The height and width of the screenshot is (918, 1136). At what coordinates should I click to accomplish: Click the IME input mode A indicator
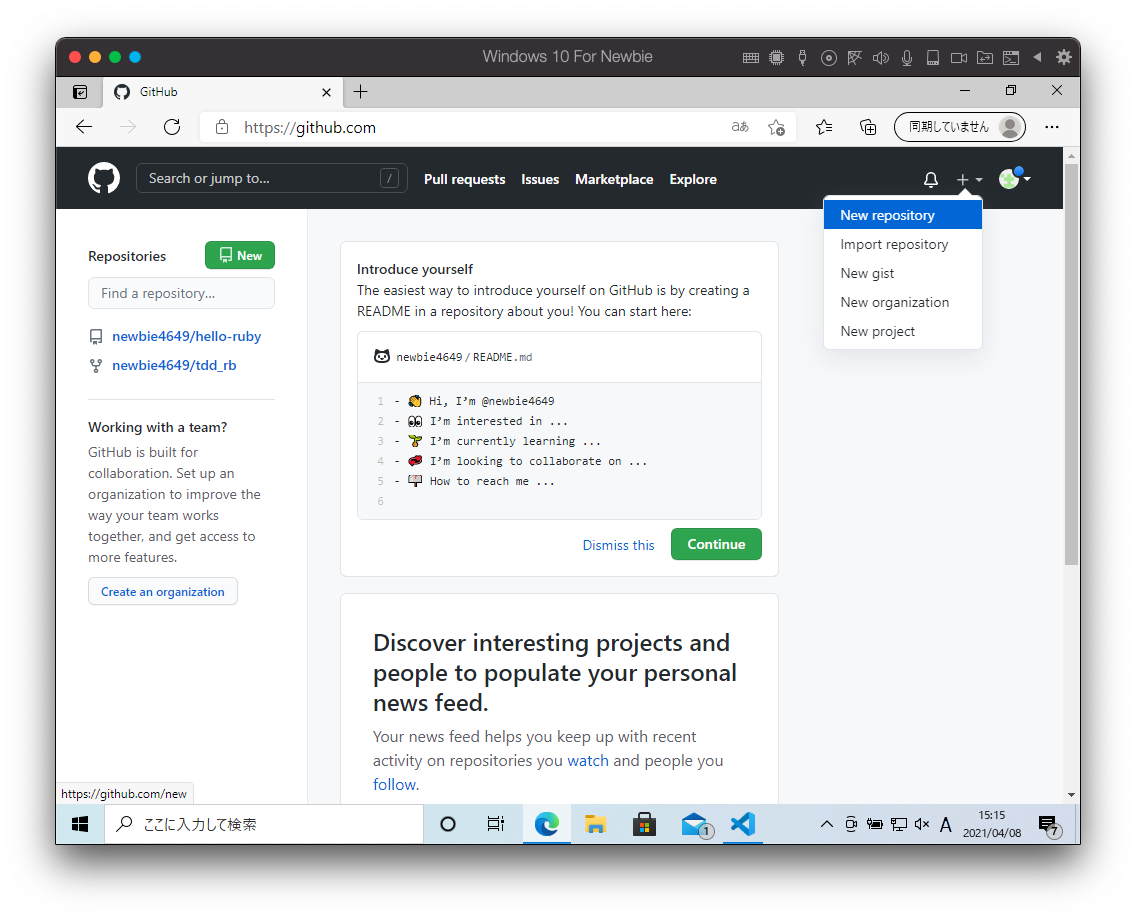click(945, 825)
